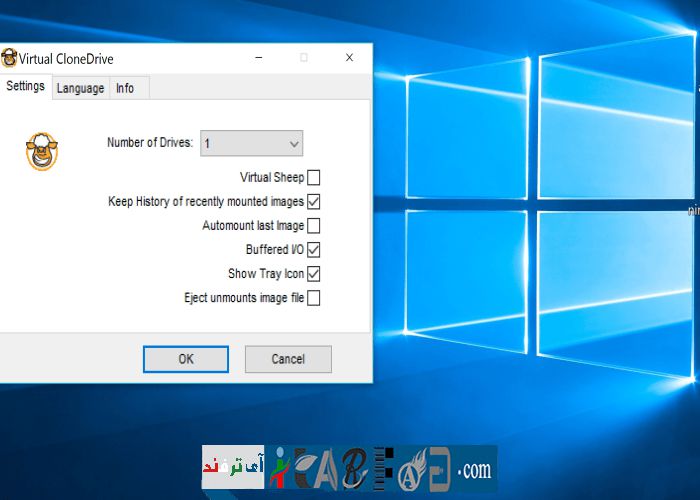This screenshot has height=500, width=700.
Task: Open the Info tab
Action: click(125, 88)
